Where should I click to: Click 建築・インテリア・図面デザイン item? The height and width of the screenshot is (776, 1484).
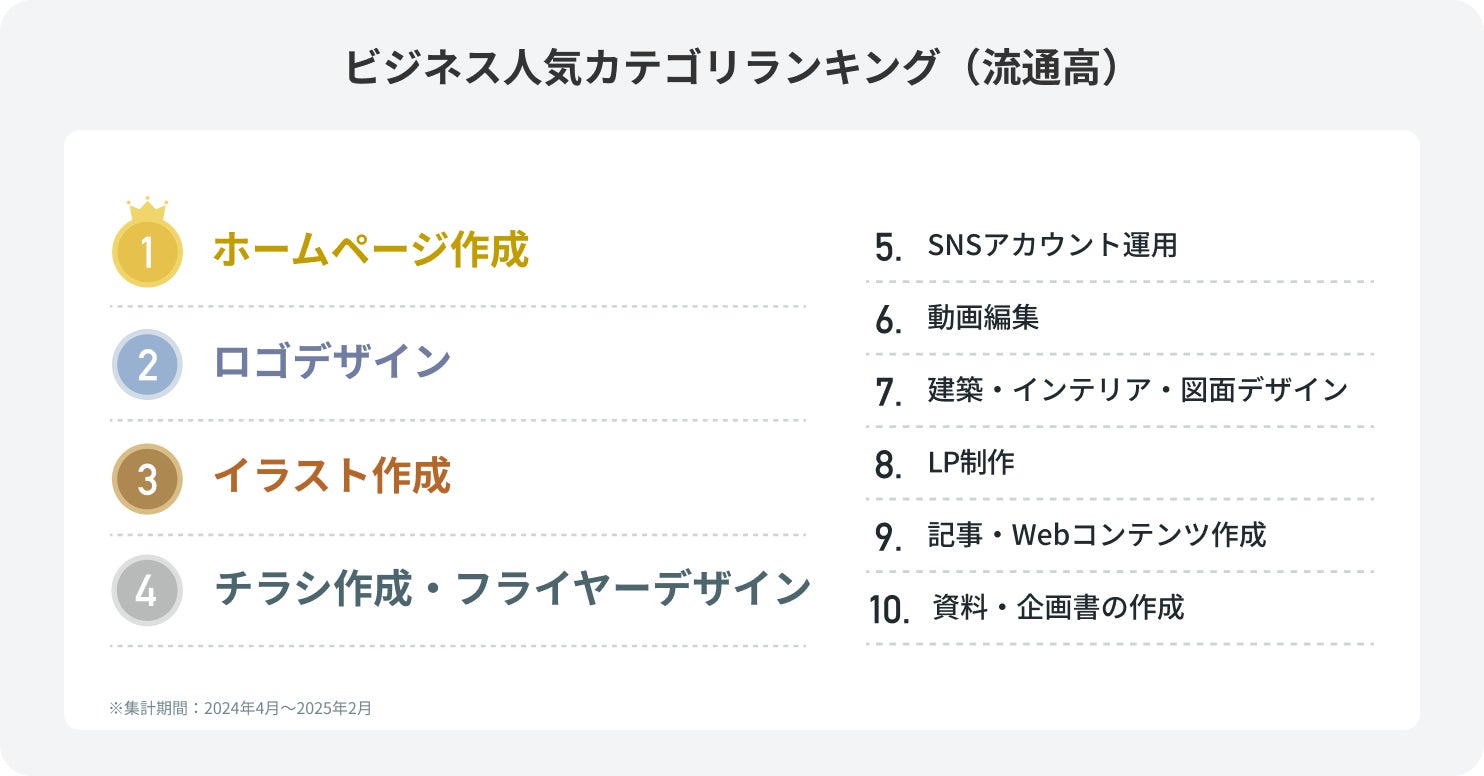pyautogui.click(x=1138, y=390)
